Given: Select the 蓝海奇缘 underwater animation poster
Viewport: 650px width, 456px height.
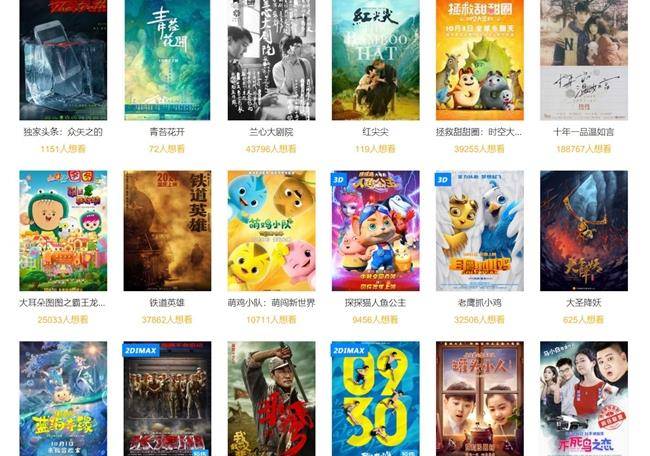Looking at the screenshot, I should (63, 399).
